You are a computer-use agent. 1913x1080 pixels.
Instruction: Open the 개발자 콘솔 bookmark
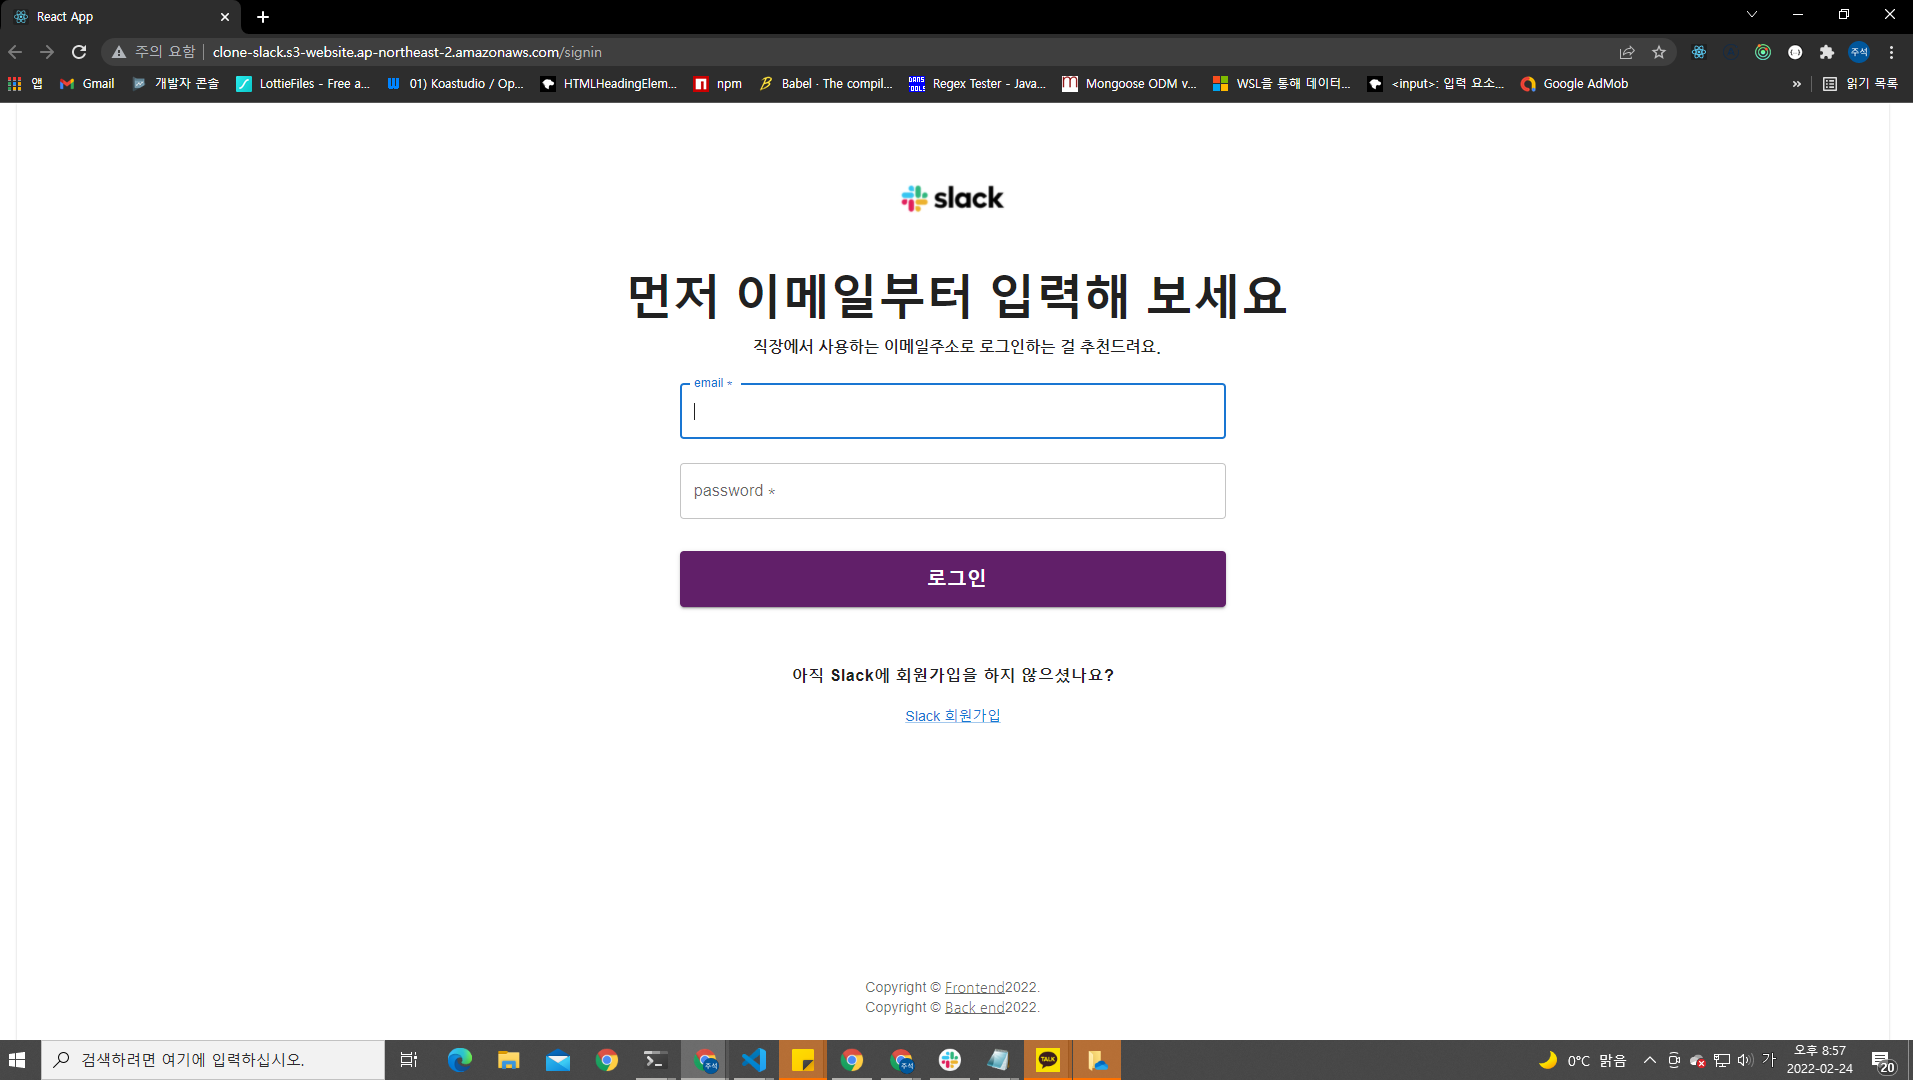(x=176, y=84)
